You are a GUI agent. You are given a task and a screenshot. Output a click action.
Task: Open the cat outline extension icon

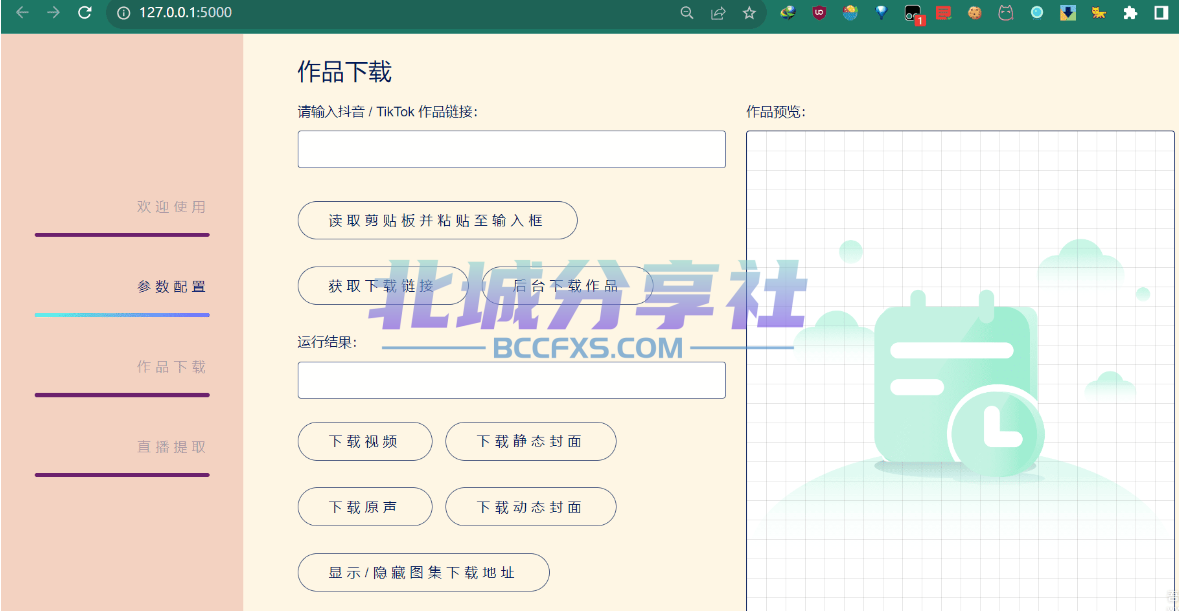tap(1005, 13)
